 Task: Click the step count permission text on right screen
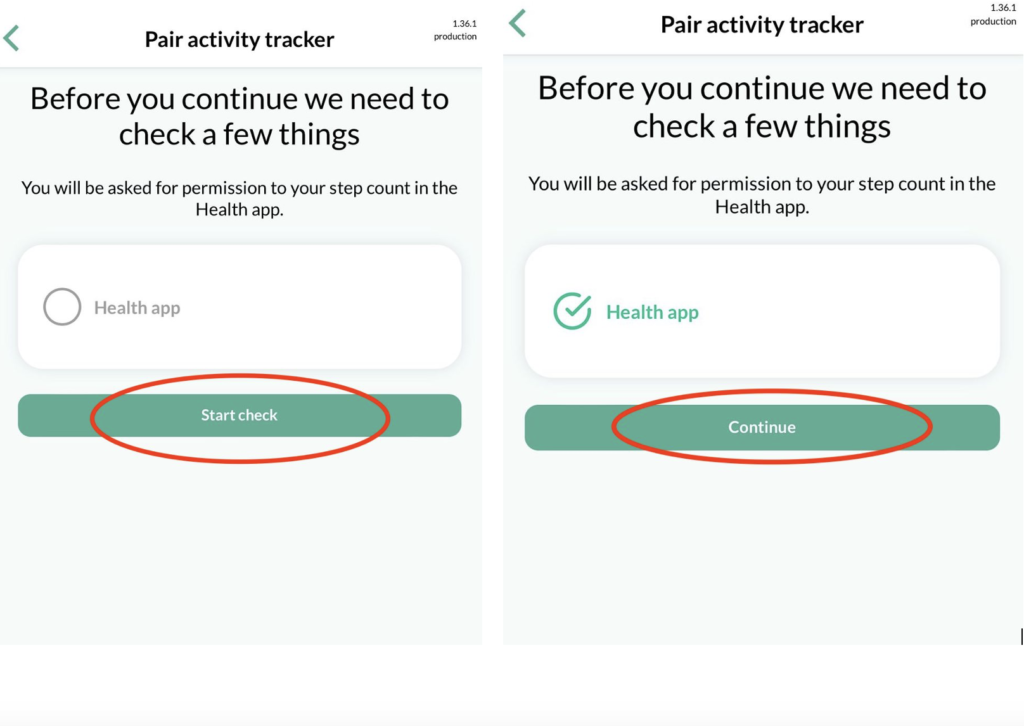[x=762, y=195]
